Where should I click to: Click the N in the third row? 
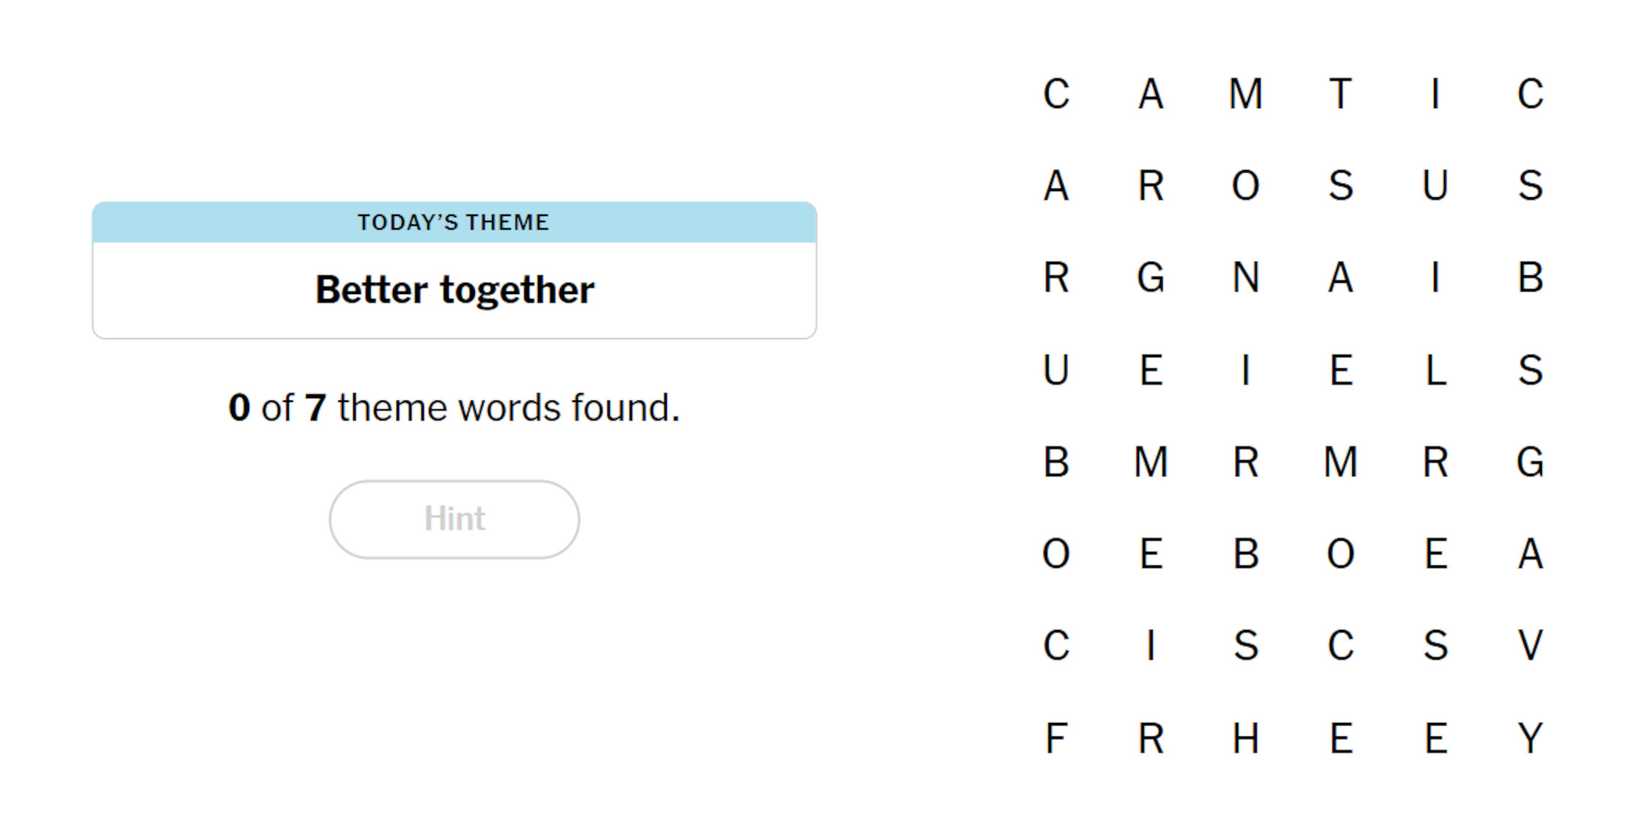pos(1246,278)
